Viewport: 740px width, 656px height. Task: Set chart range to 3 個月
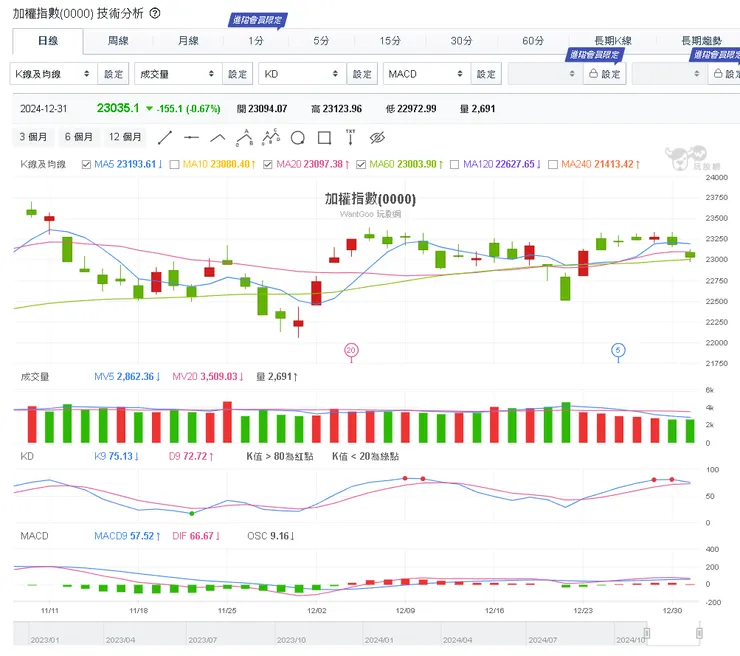pos(33,137)
